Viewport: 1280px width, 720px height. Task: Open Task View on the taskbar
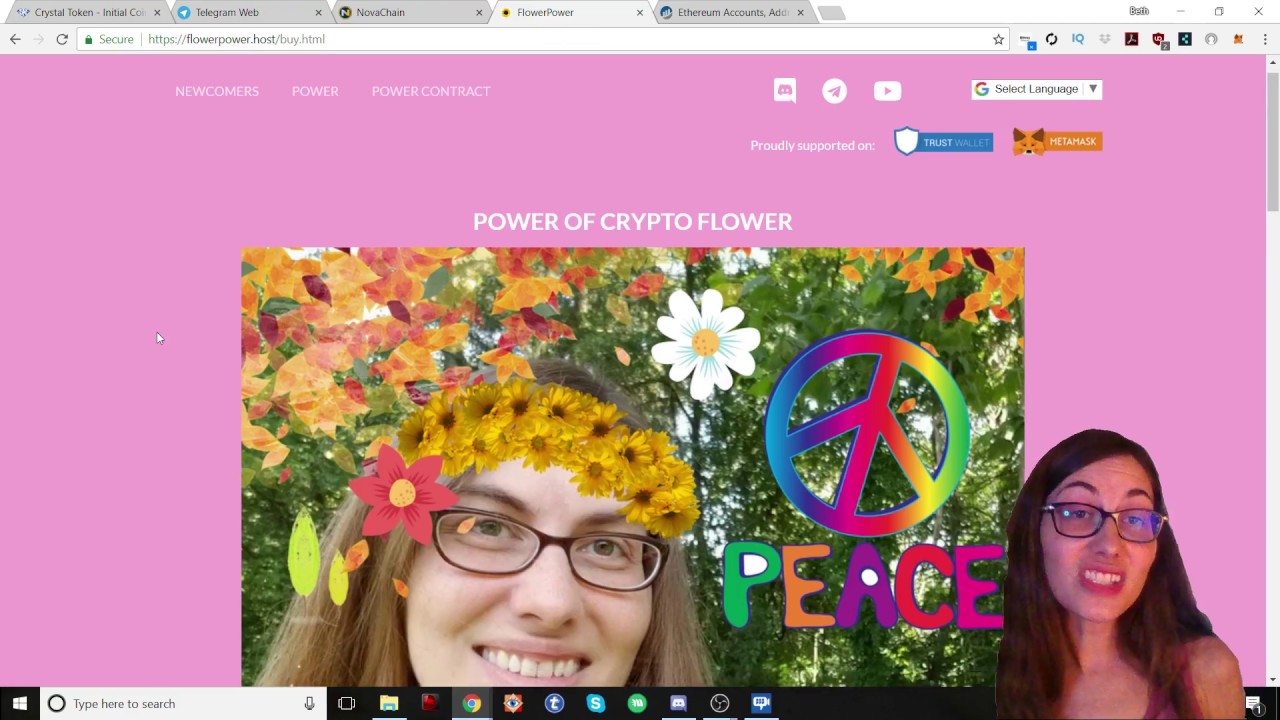click(x=347, y=704)
